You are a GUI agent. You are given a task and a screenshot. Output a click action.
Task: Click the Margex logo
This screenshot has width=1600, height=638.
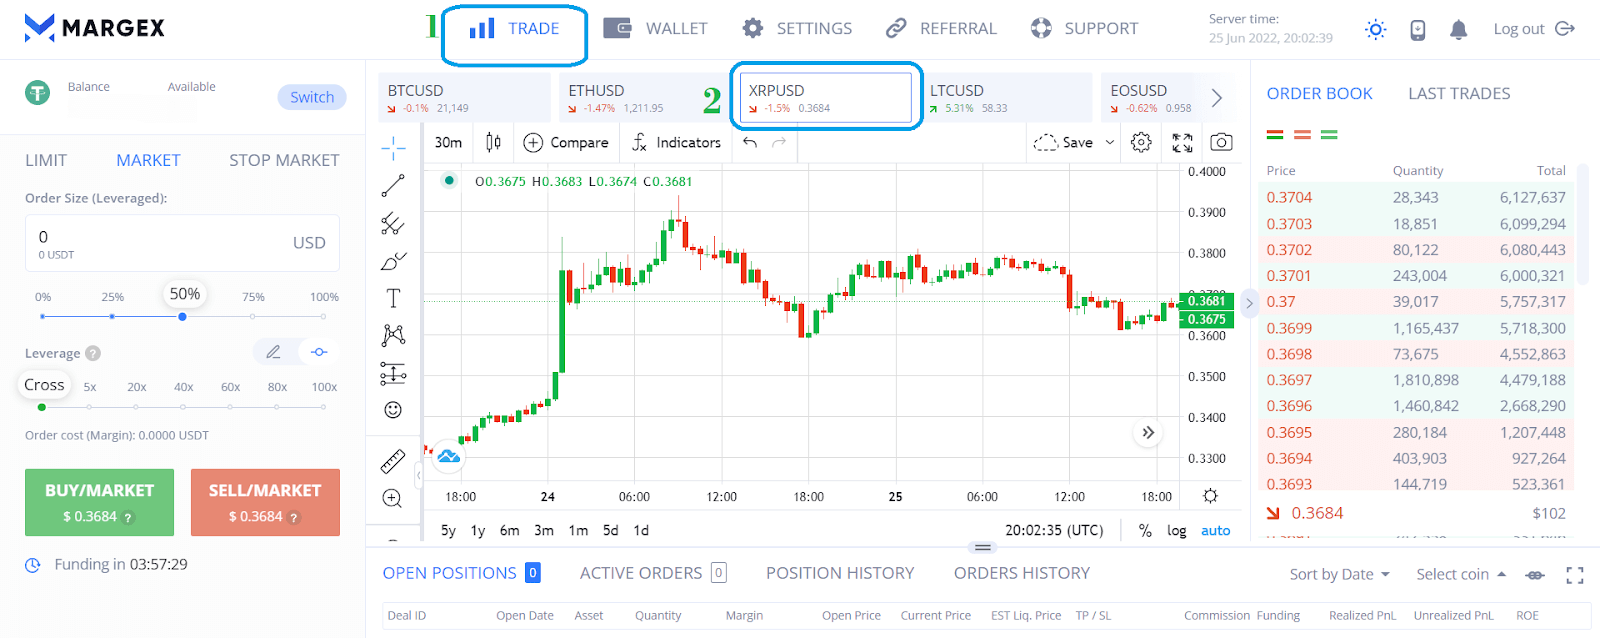[x=94, y=28]
